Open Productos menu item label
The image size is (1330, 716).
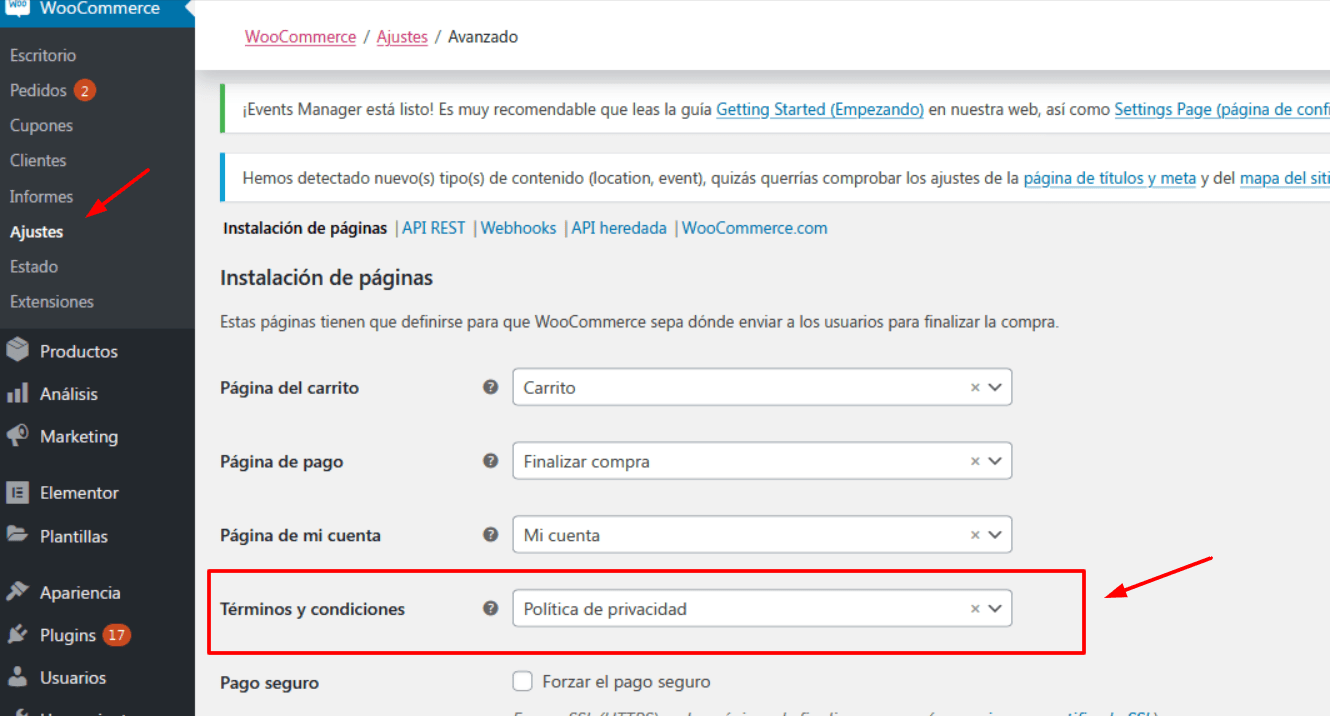(79, 351)
